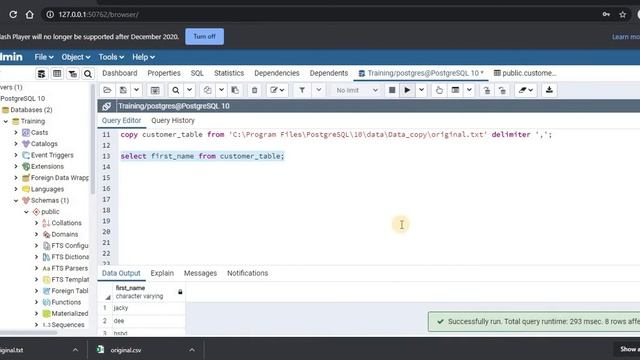Expand the Casts tree node

coord(16,133)
